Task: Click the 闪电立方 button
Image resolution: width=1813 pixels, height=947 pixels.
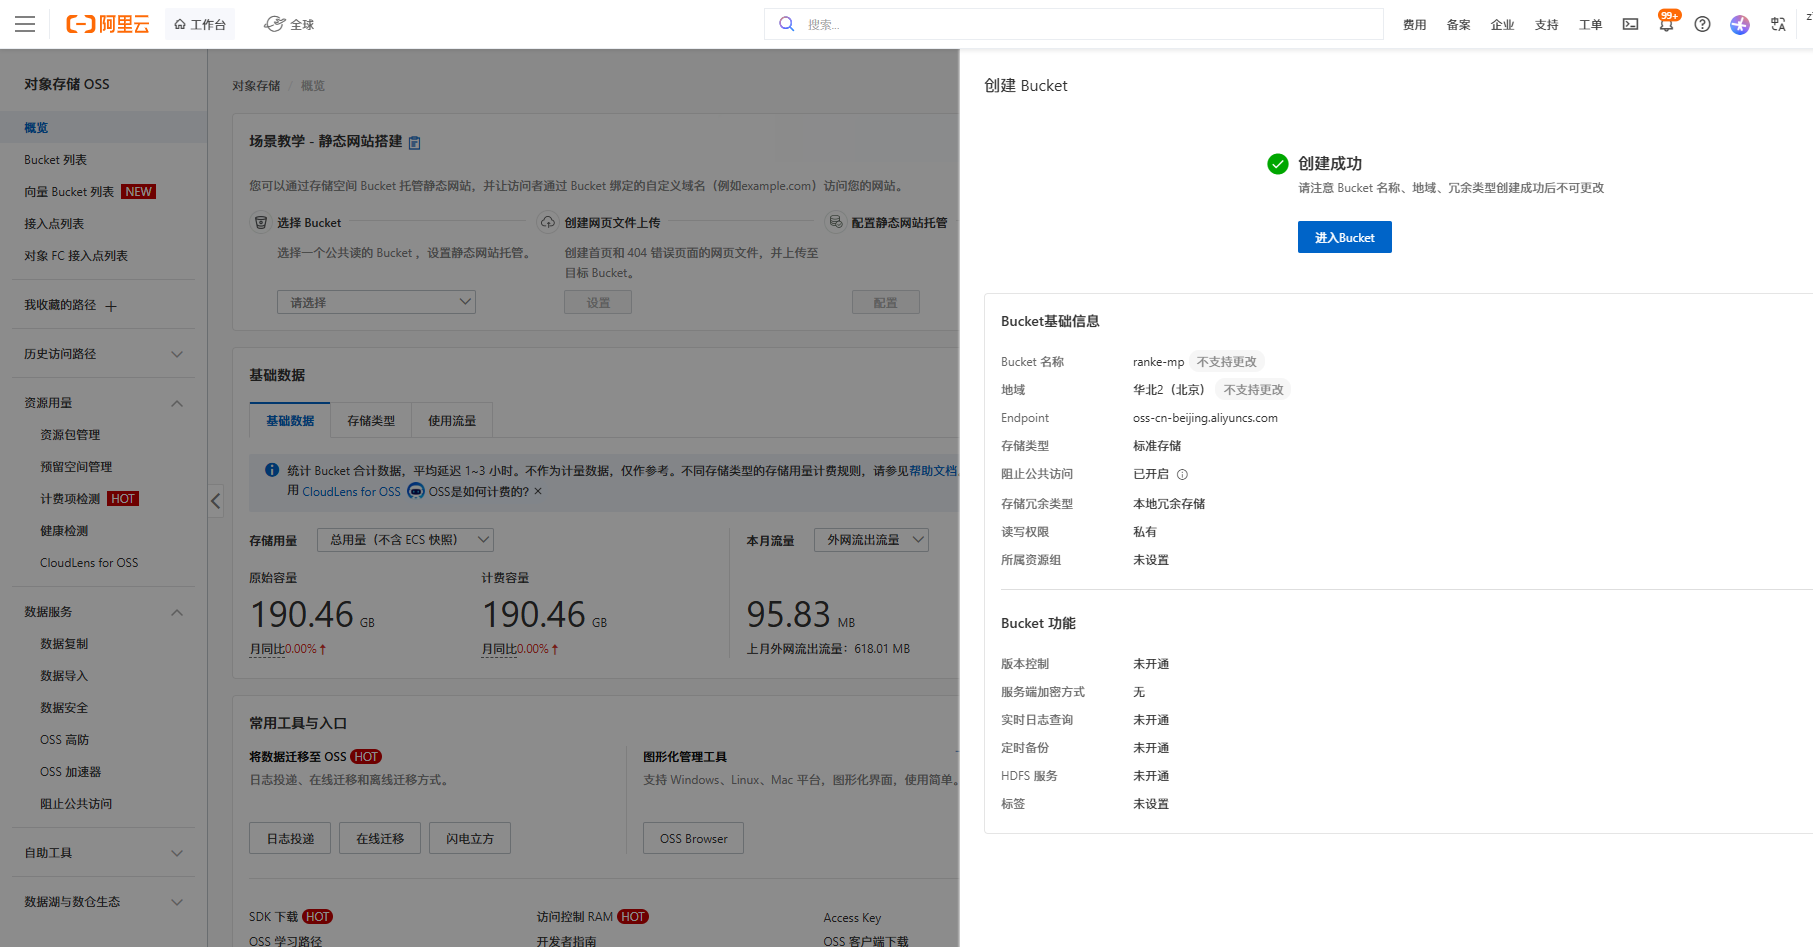Action: [470, 838]
